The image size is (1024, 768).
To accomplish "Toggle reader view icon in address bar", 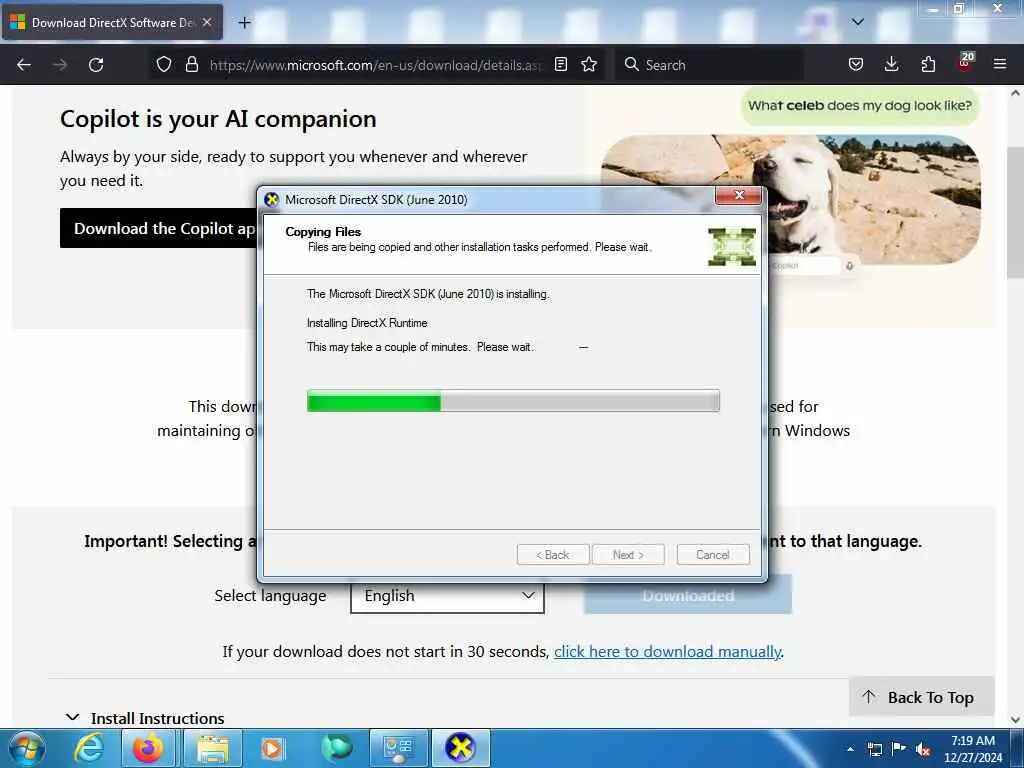I will pos(561,65).
